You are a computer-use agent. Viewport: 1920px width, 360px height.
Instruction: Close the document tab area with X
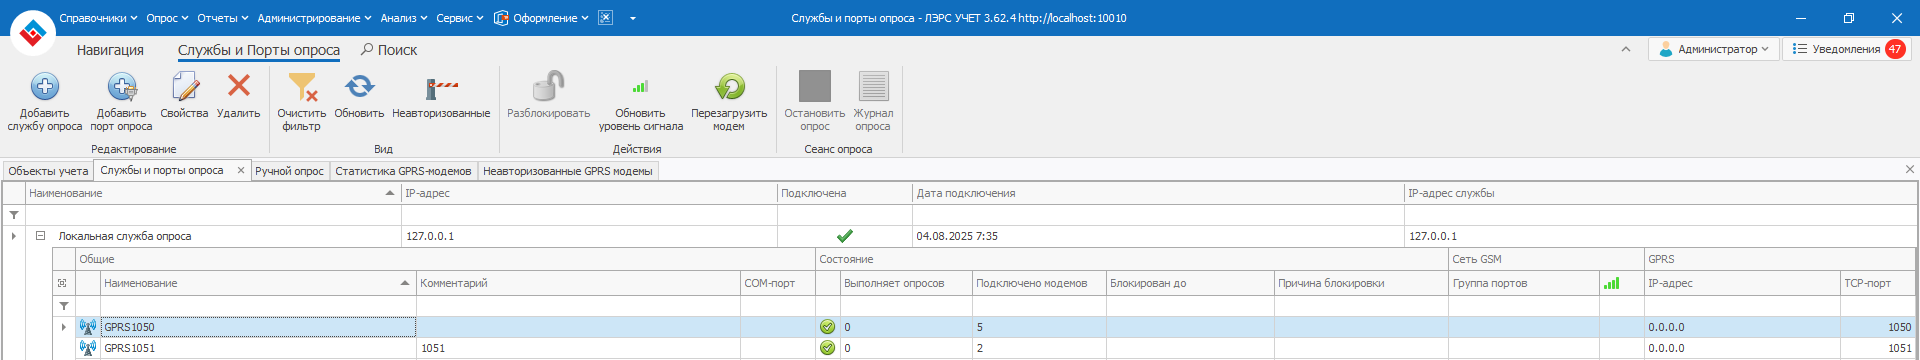pyautogui.click(x=1910, y=169)
